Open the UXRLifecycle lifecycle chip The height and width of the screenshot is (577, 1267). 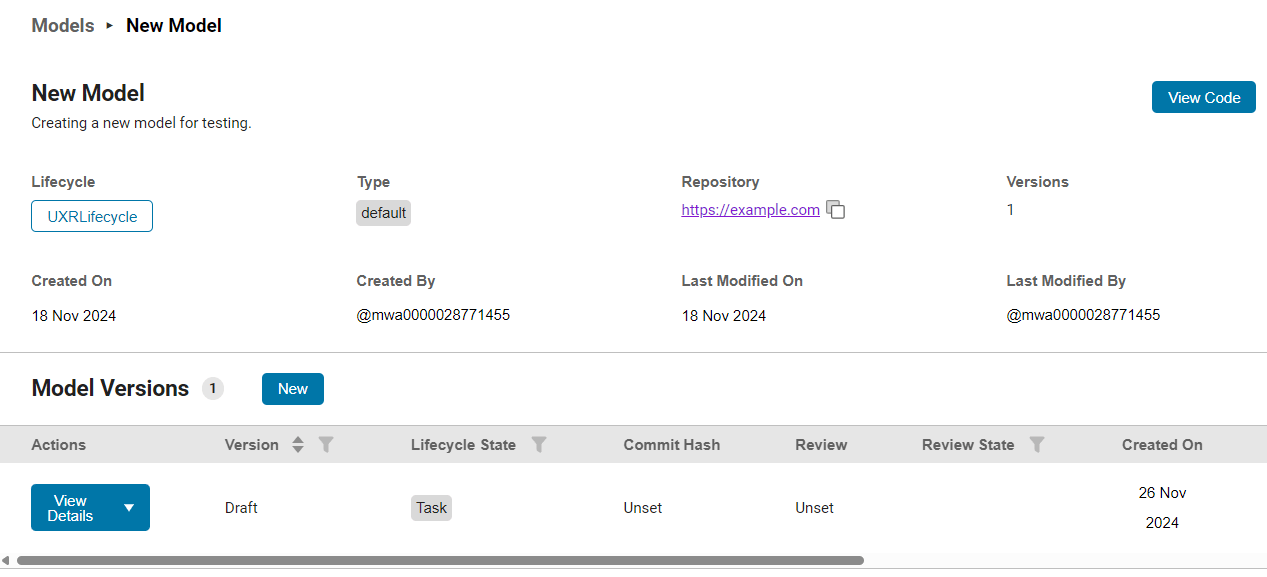(92, 216)
